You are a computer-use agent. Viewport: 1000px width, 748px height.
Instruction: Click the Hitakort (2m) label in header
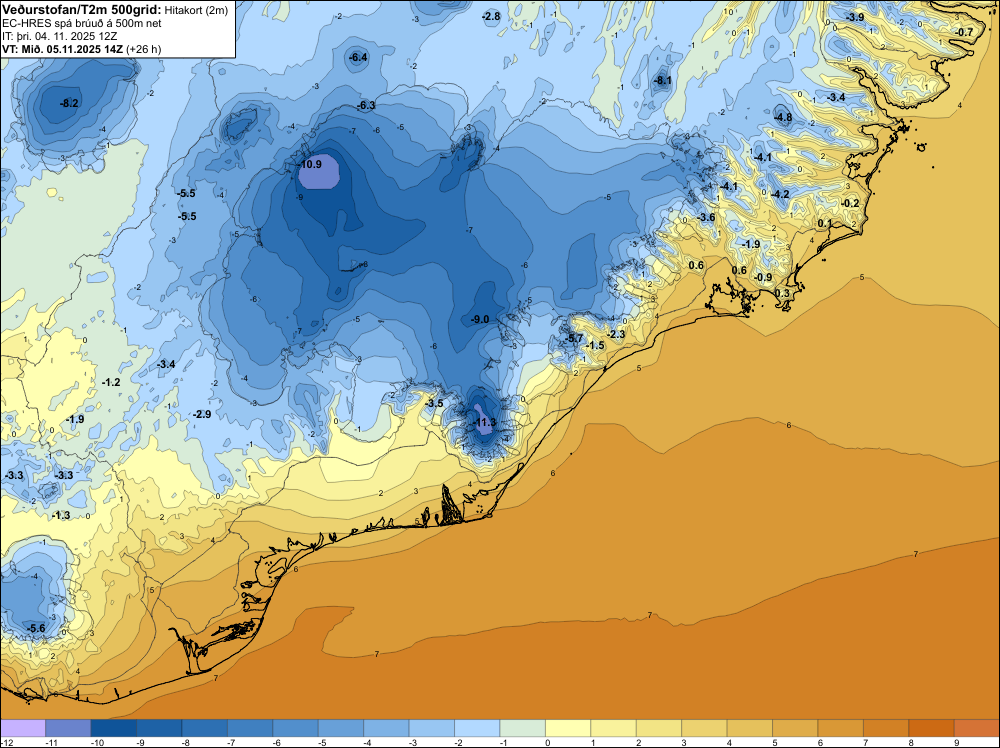click(x=196, y=10)
